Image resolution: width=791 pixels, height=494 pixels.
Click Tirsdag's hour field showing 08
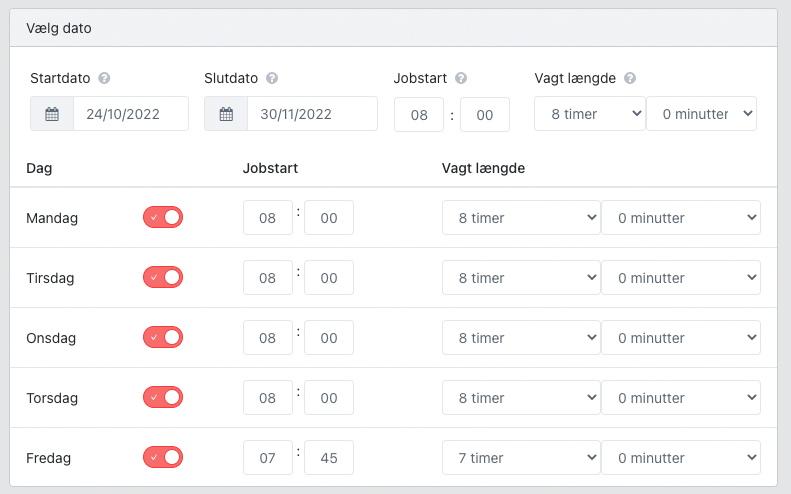268,278
